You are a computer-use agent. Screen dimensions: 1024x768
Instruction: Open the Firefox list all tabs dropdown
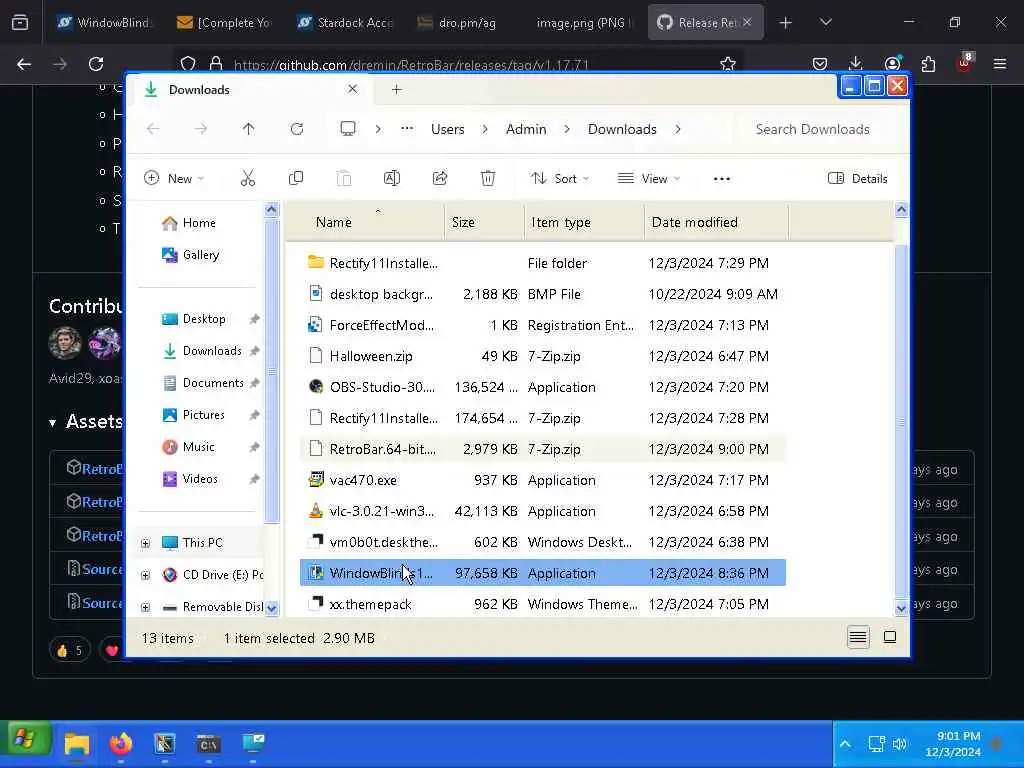tap(825, 22)
